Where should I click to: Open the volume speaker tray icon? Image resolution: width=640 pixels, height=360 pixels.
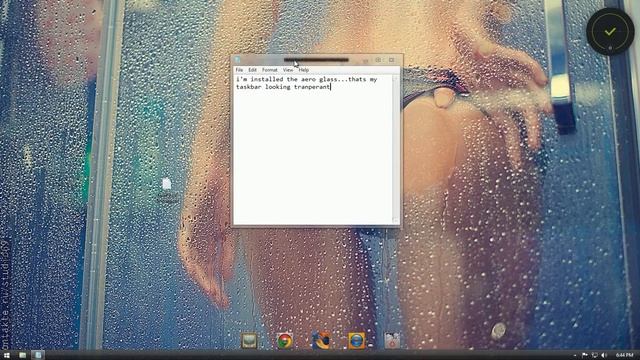(x=604, y=356)
